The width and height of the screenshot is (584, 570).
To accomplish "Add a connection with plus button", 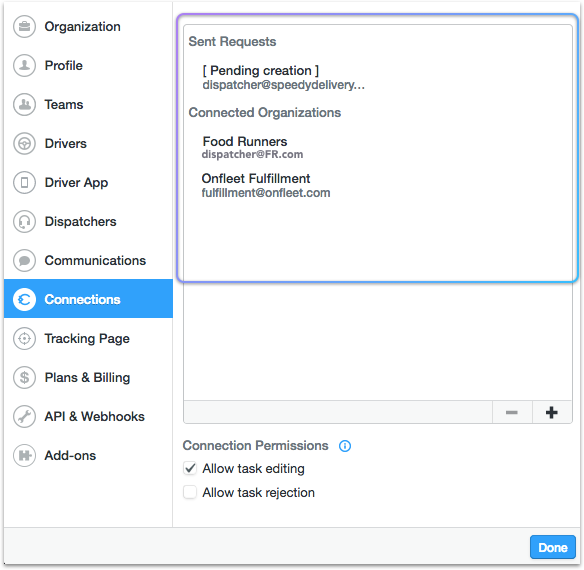I will [x=552, y=412].
